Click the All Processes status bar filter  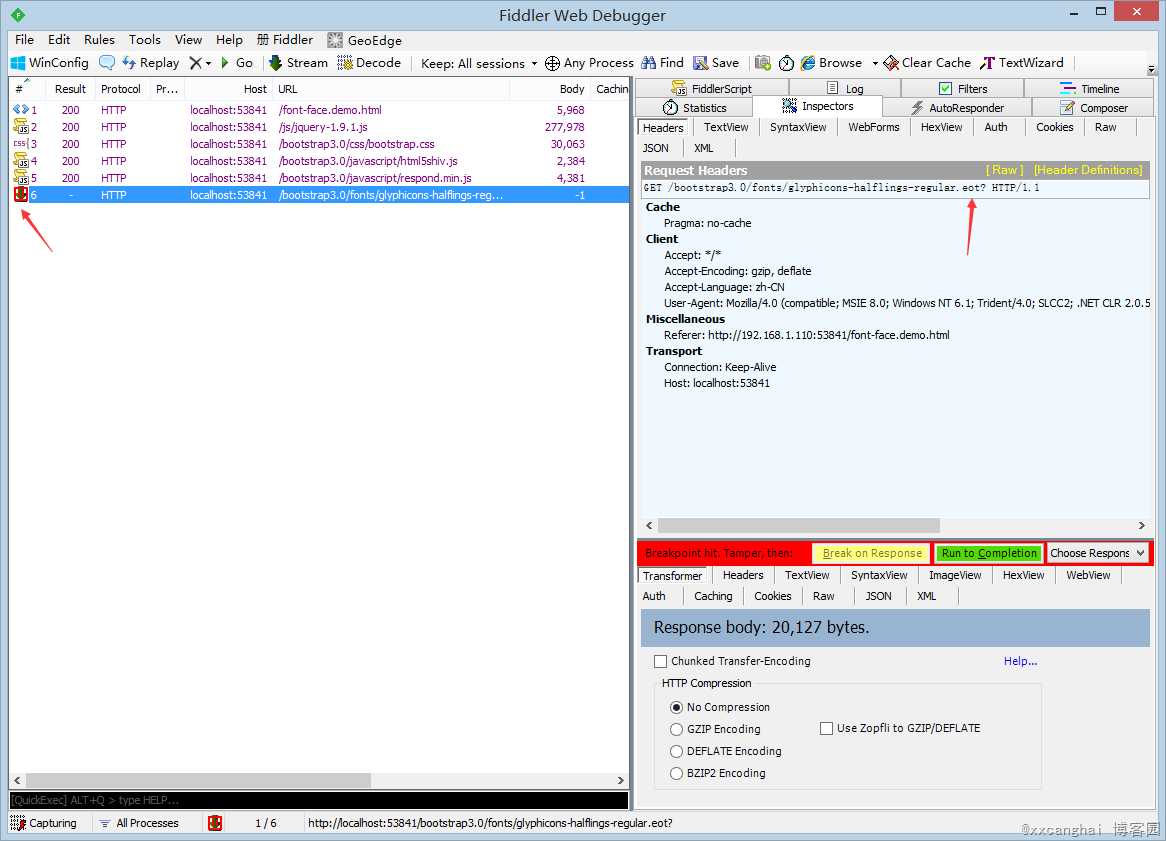click(x=139, y=823)
